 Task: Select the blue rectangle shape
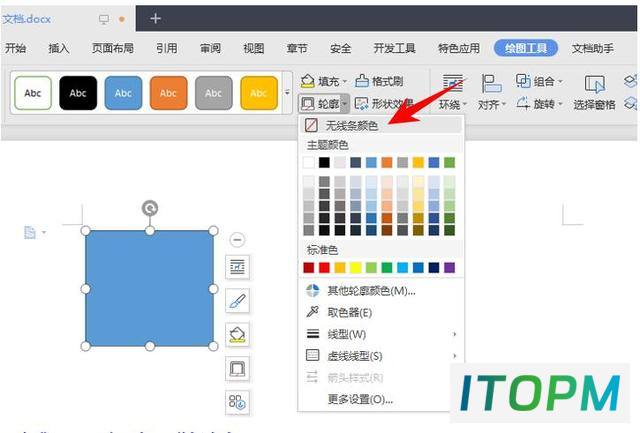pos(149,289)
